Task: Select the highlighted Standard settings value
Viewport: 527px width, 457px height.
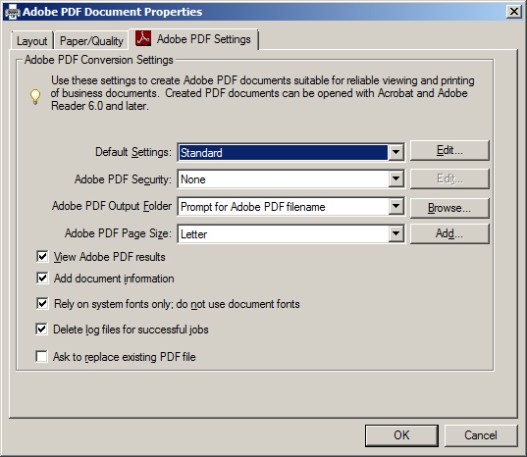Action: [x=283, y=153]
